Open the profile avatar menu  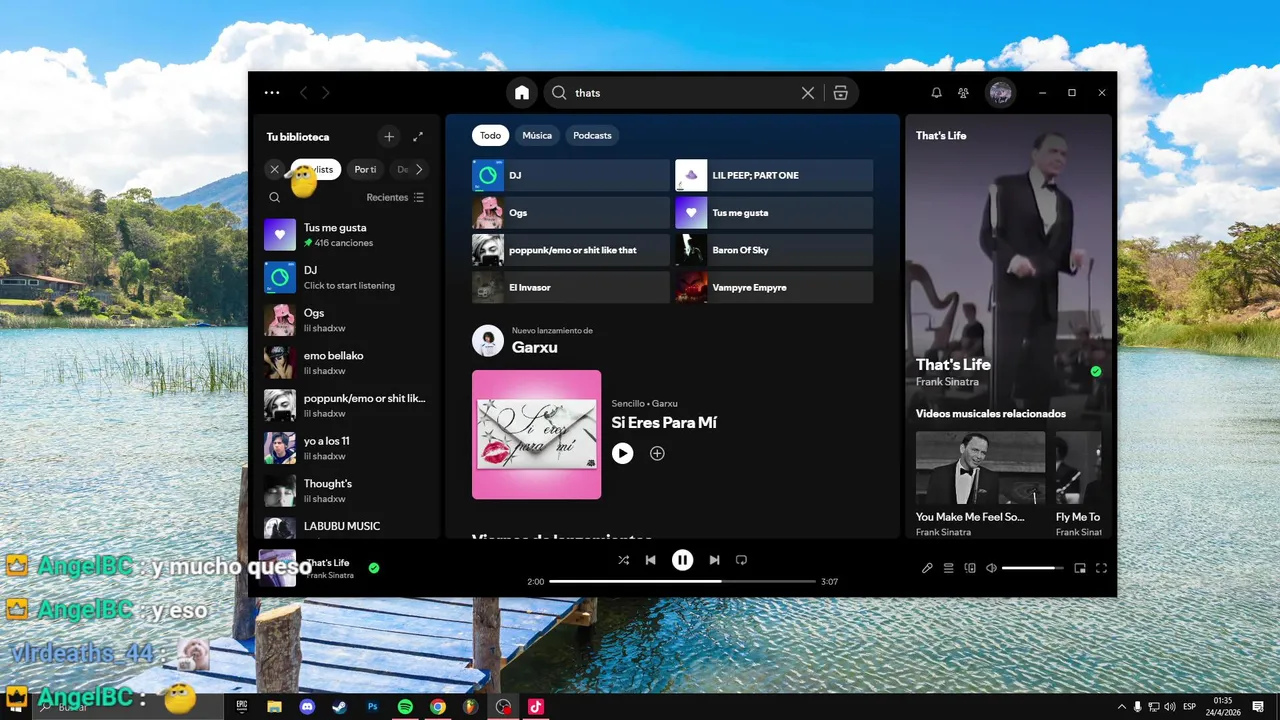click(x=1000, y=93)
